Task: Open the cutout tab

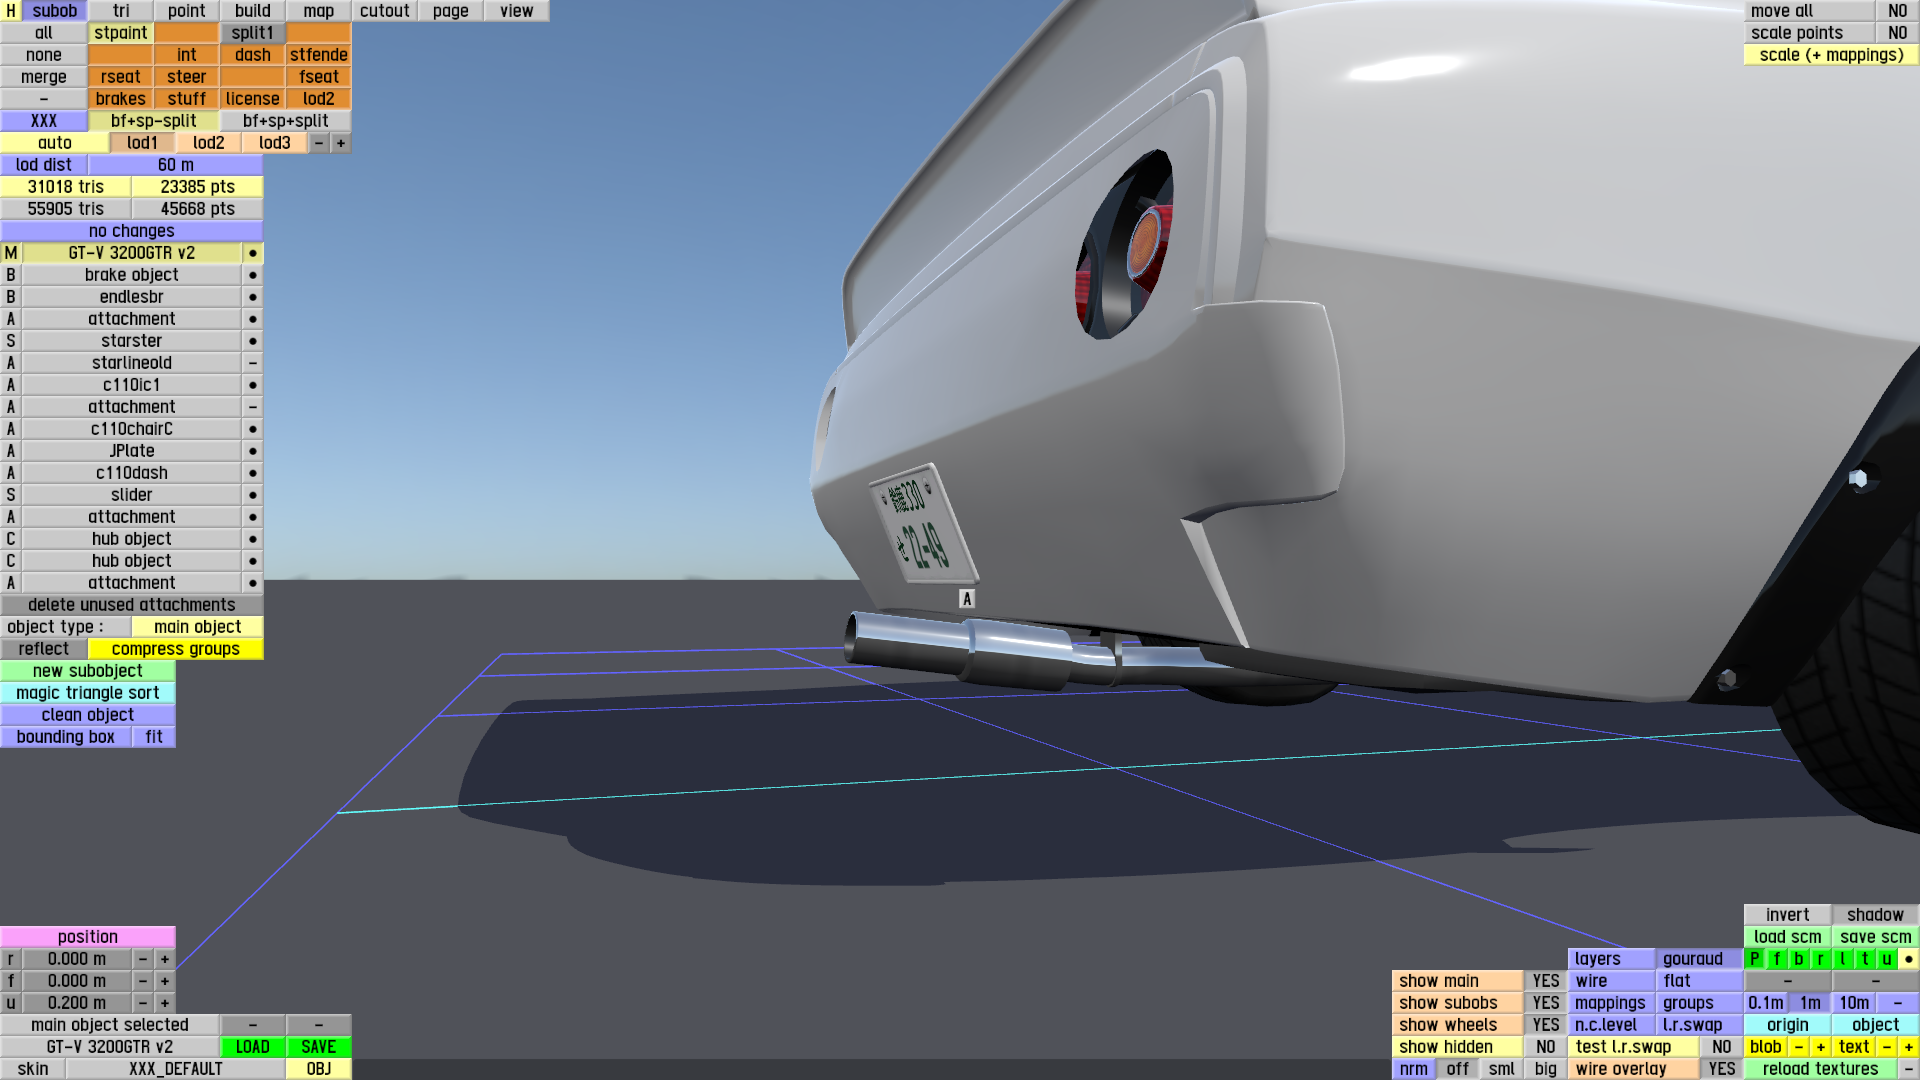Action: [384, 11]
